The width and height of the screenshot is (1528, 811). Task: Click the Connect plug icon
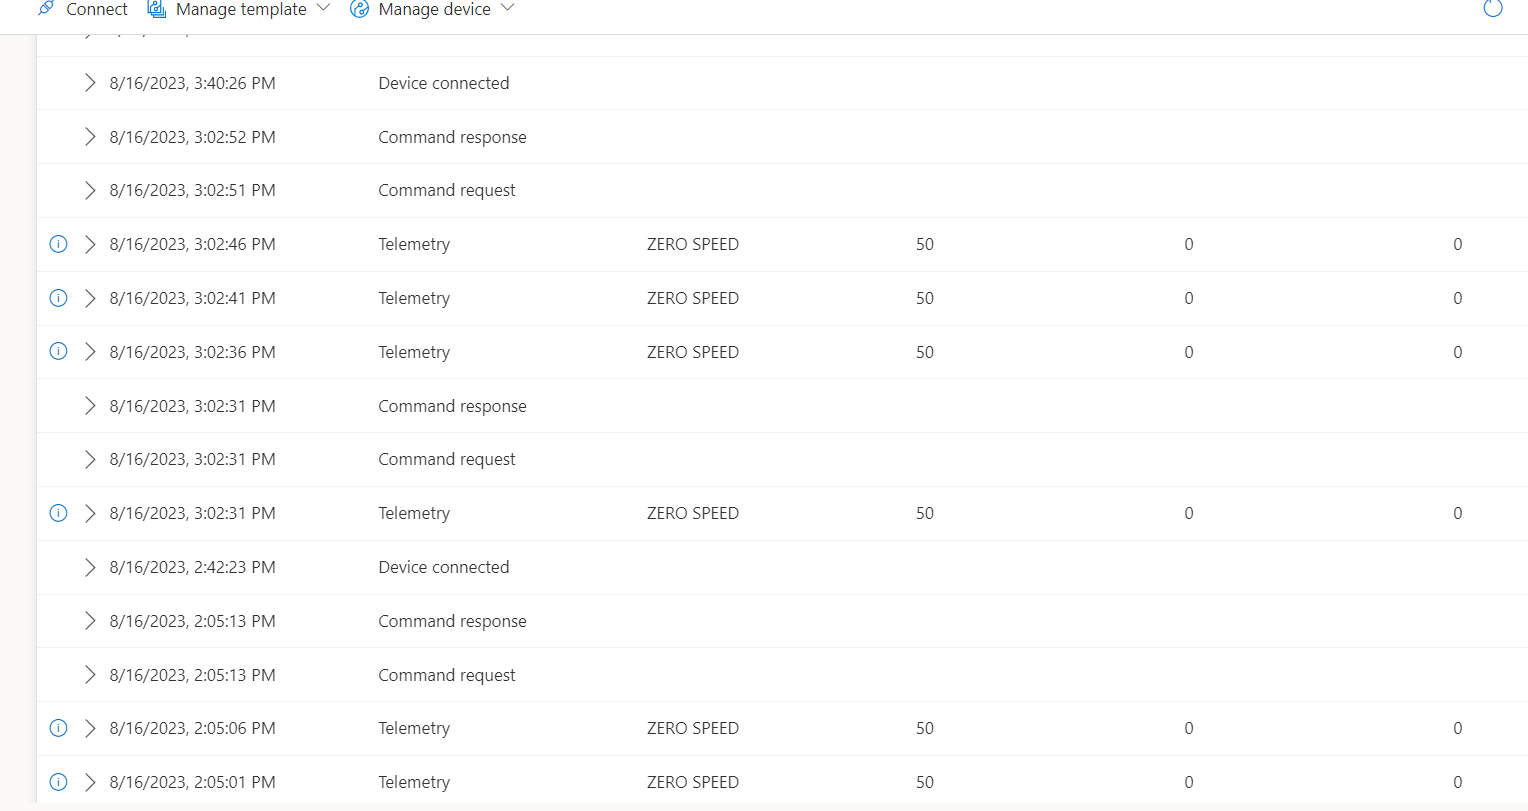click(46, 8)
